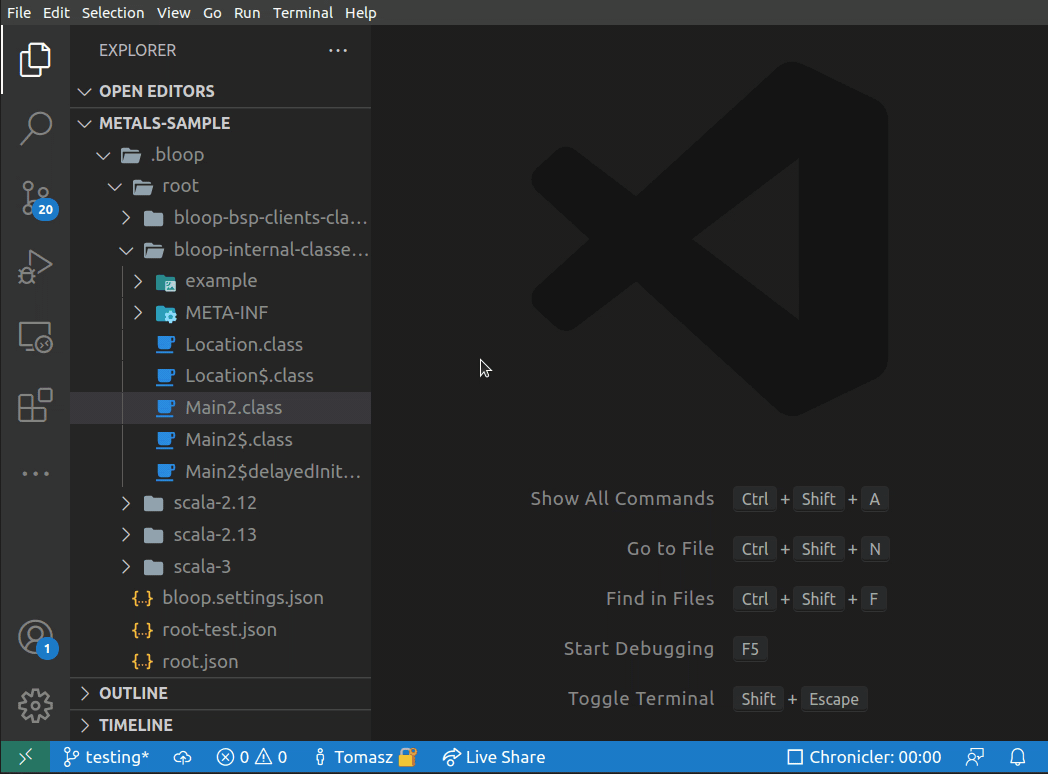Start Chronicler recording in status bar
Screen dimensions: 1048x774
click(864, 757)
